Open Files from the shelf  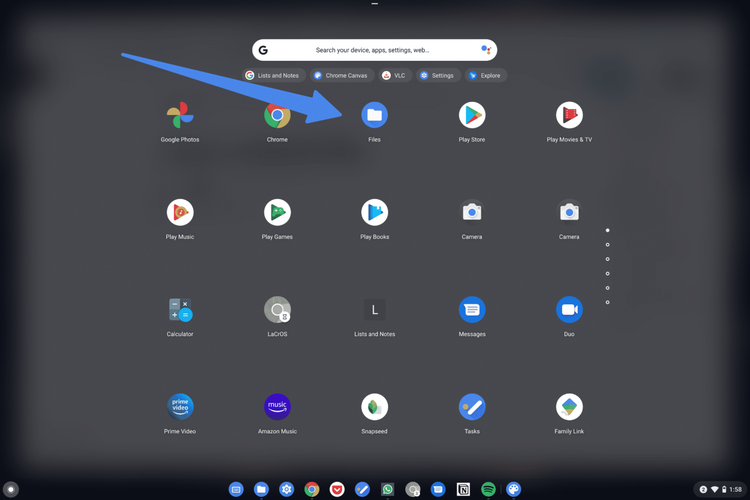tap(261, 489)
